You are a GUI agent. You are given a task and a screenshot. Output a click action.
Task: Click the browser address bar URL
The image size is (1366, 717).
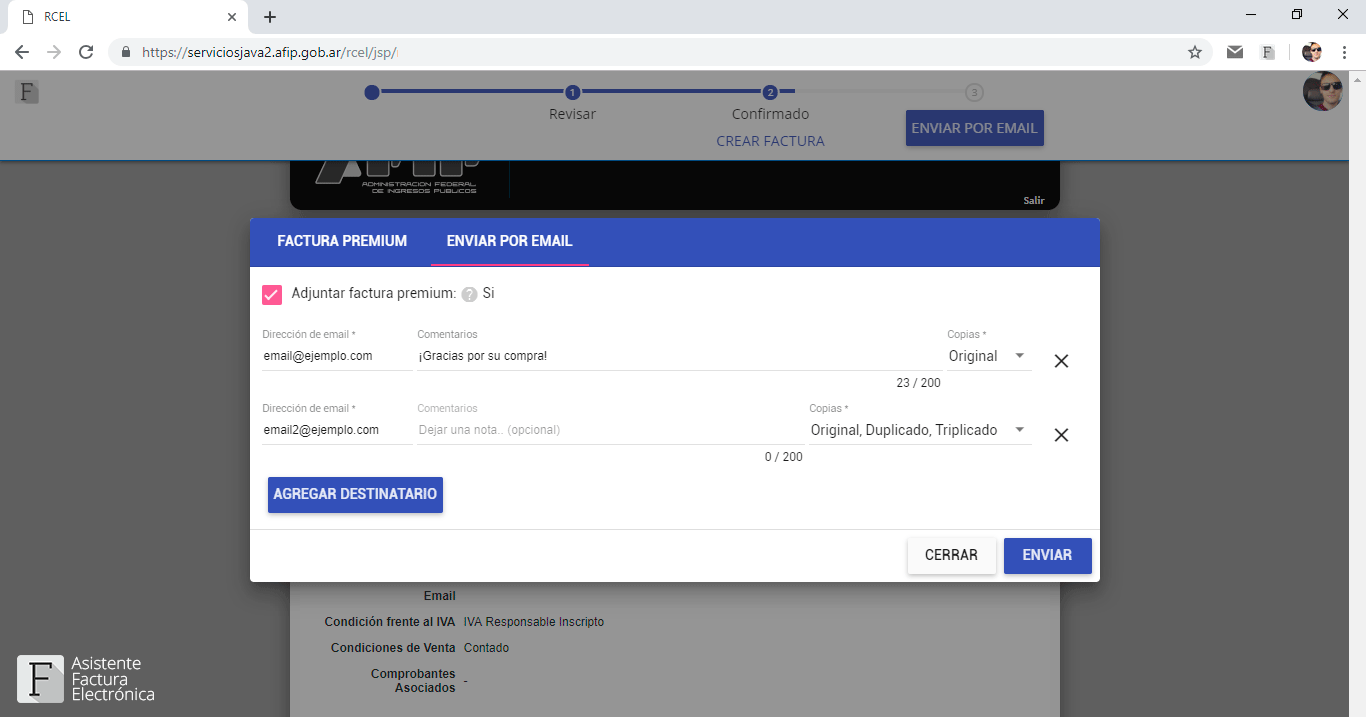[270, 52]
